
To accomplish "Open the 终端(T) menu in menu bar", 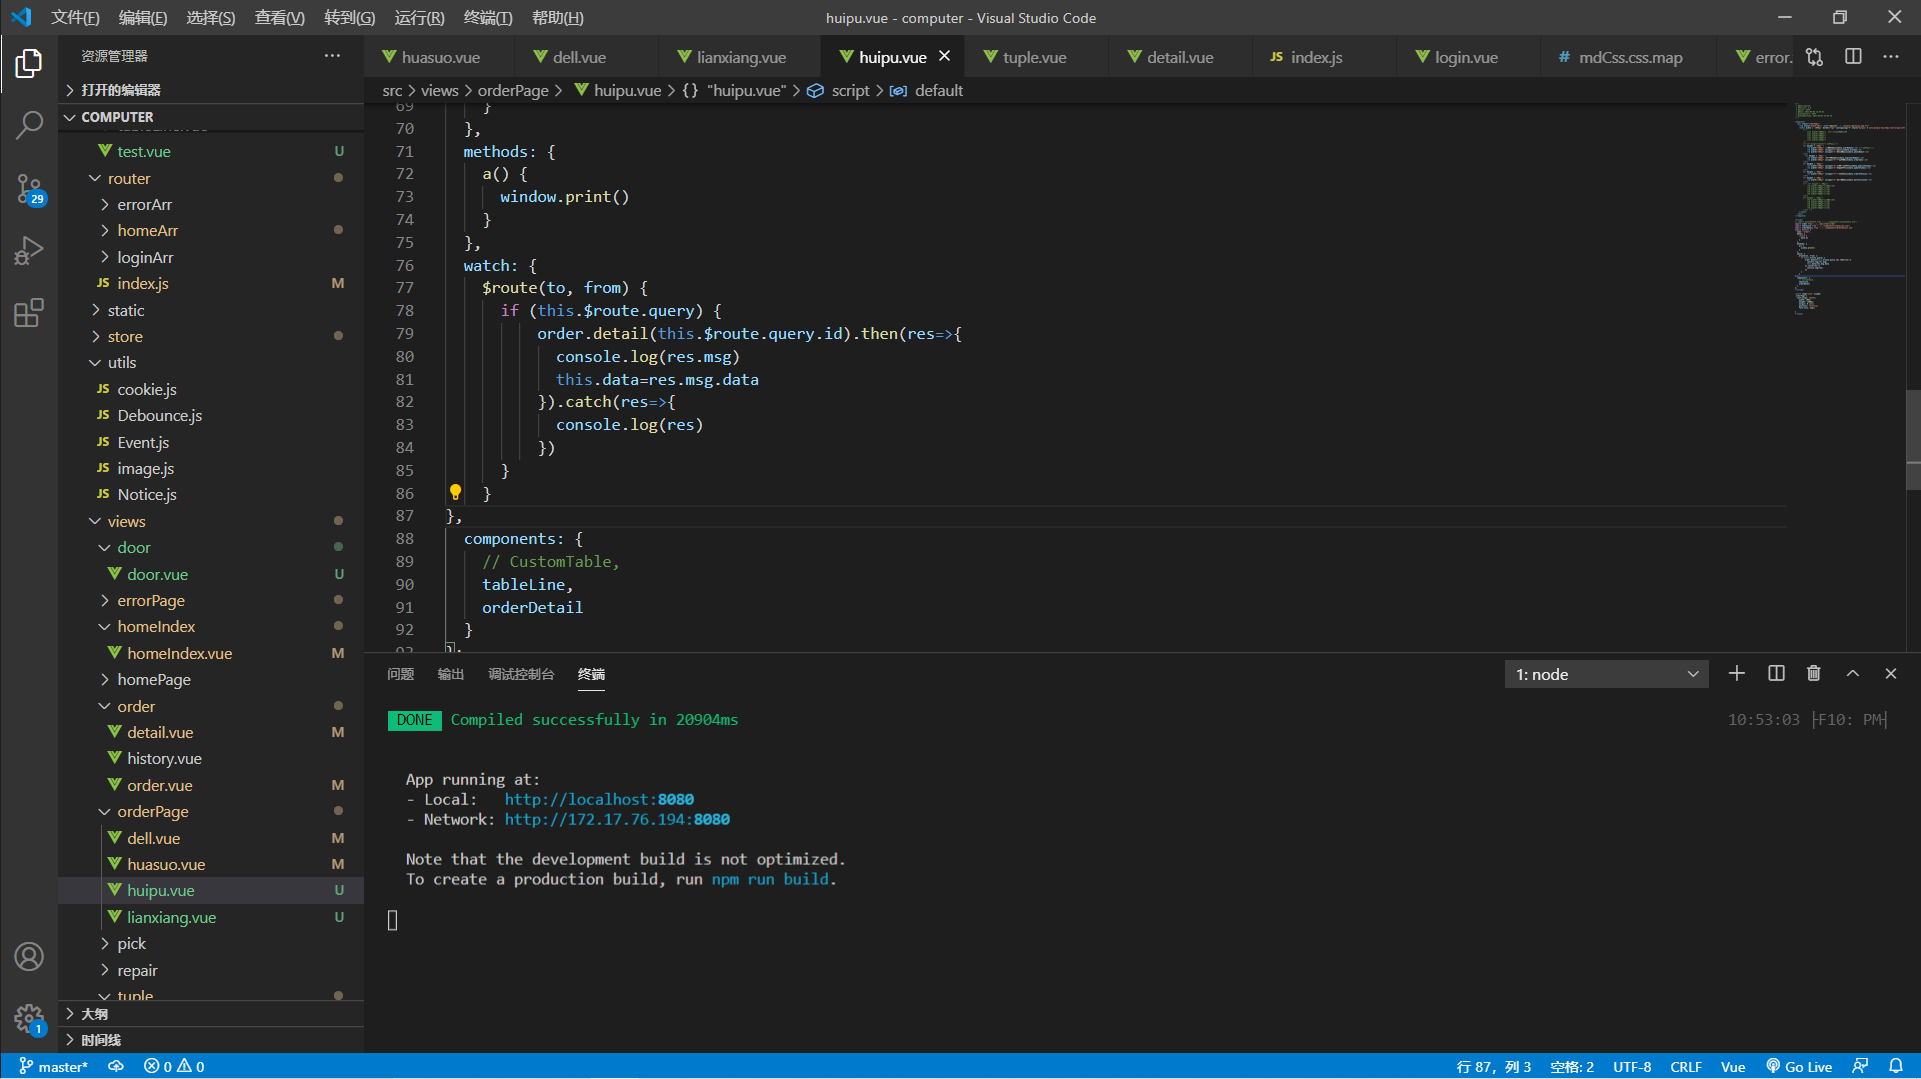I will (x=487, y=18).
